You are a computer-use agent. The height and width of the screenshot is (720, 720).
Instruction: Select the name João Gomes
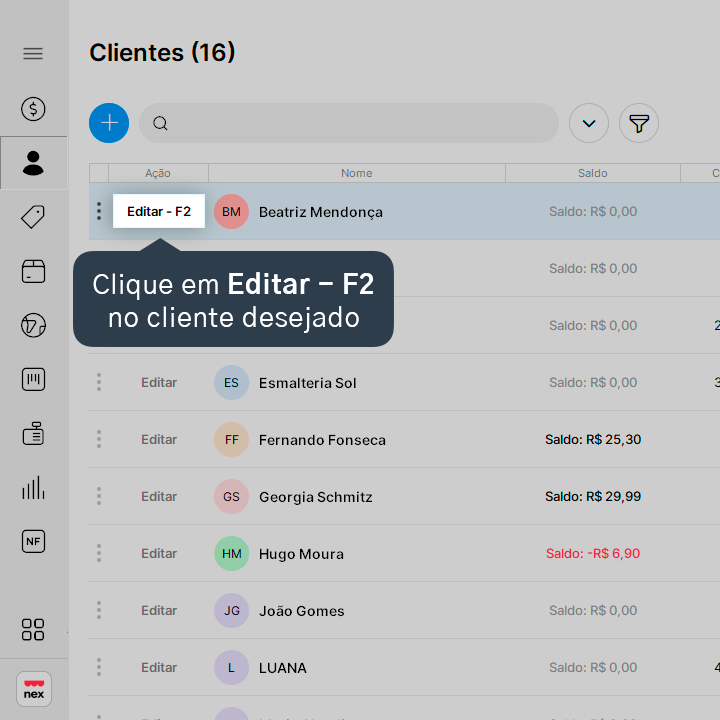pyautogui.click(x=302, y=611)
